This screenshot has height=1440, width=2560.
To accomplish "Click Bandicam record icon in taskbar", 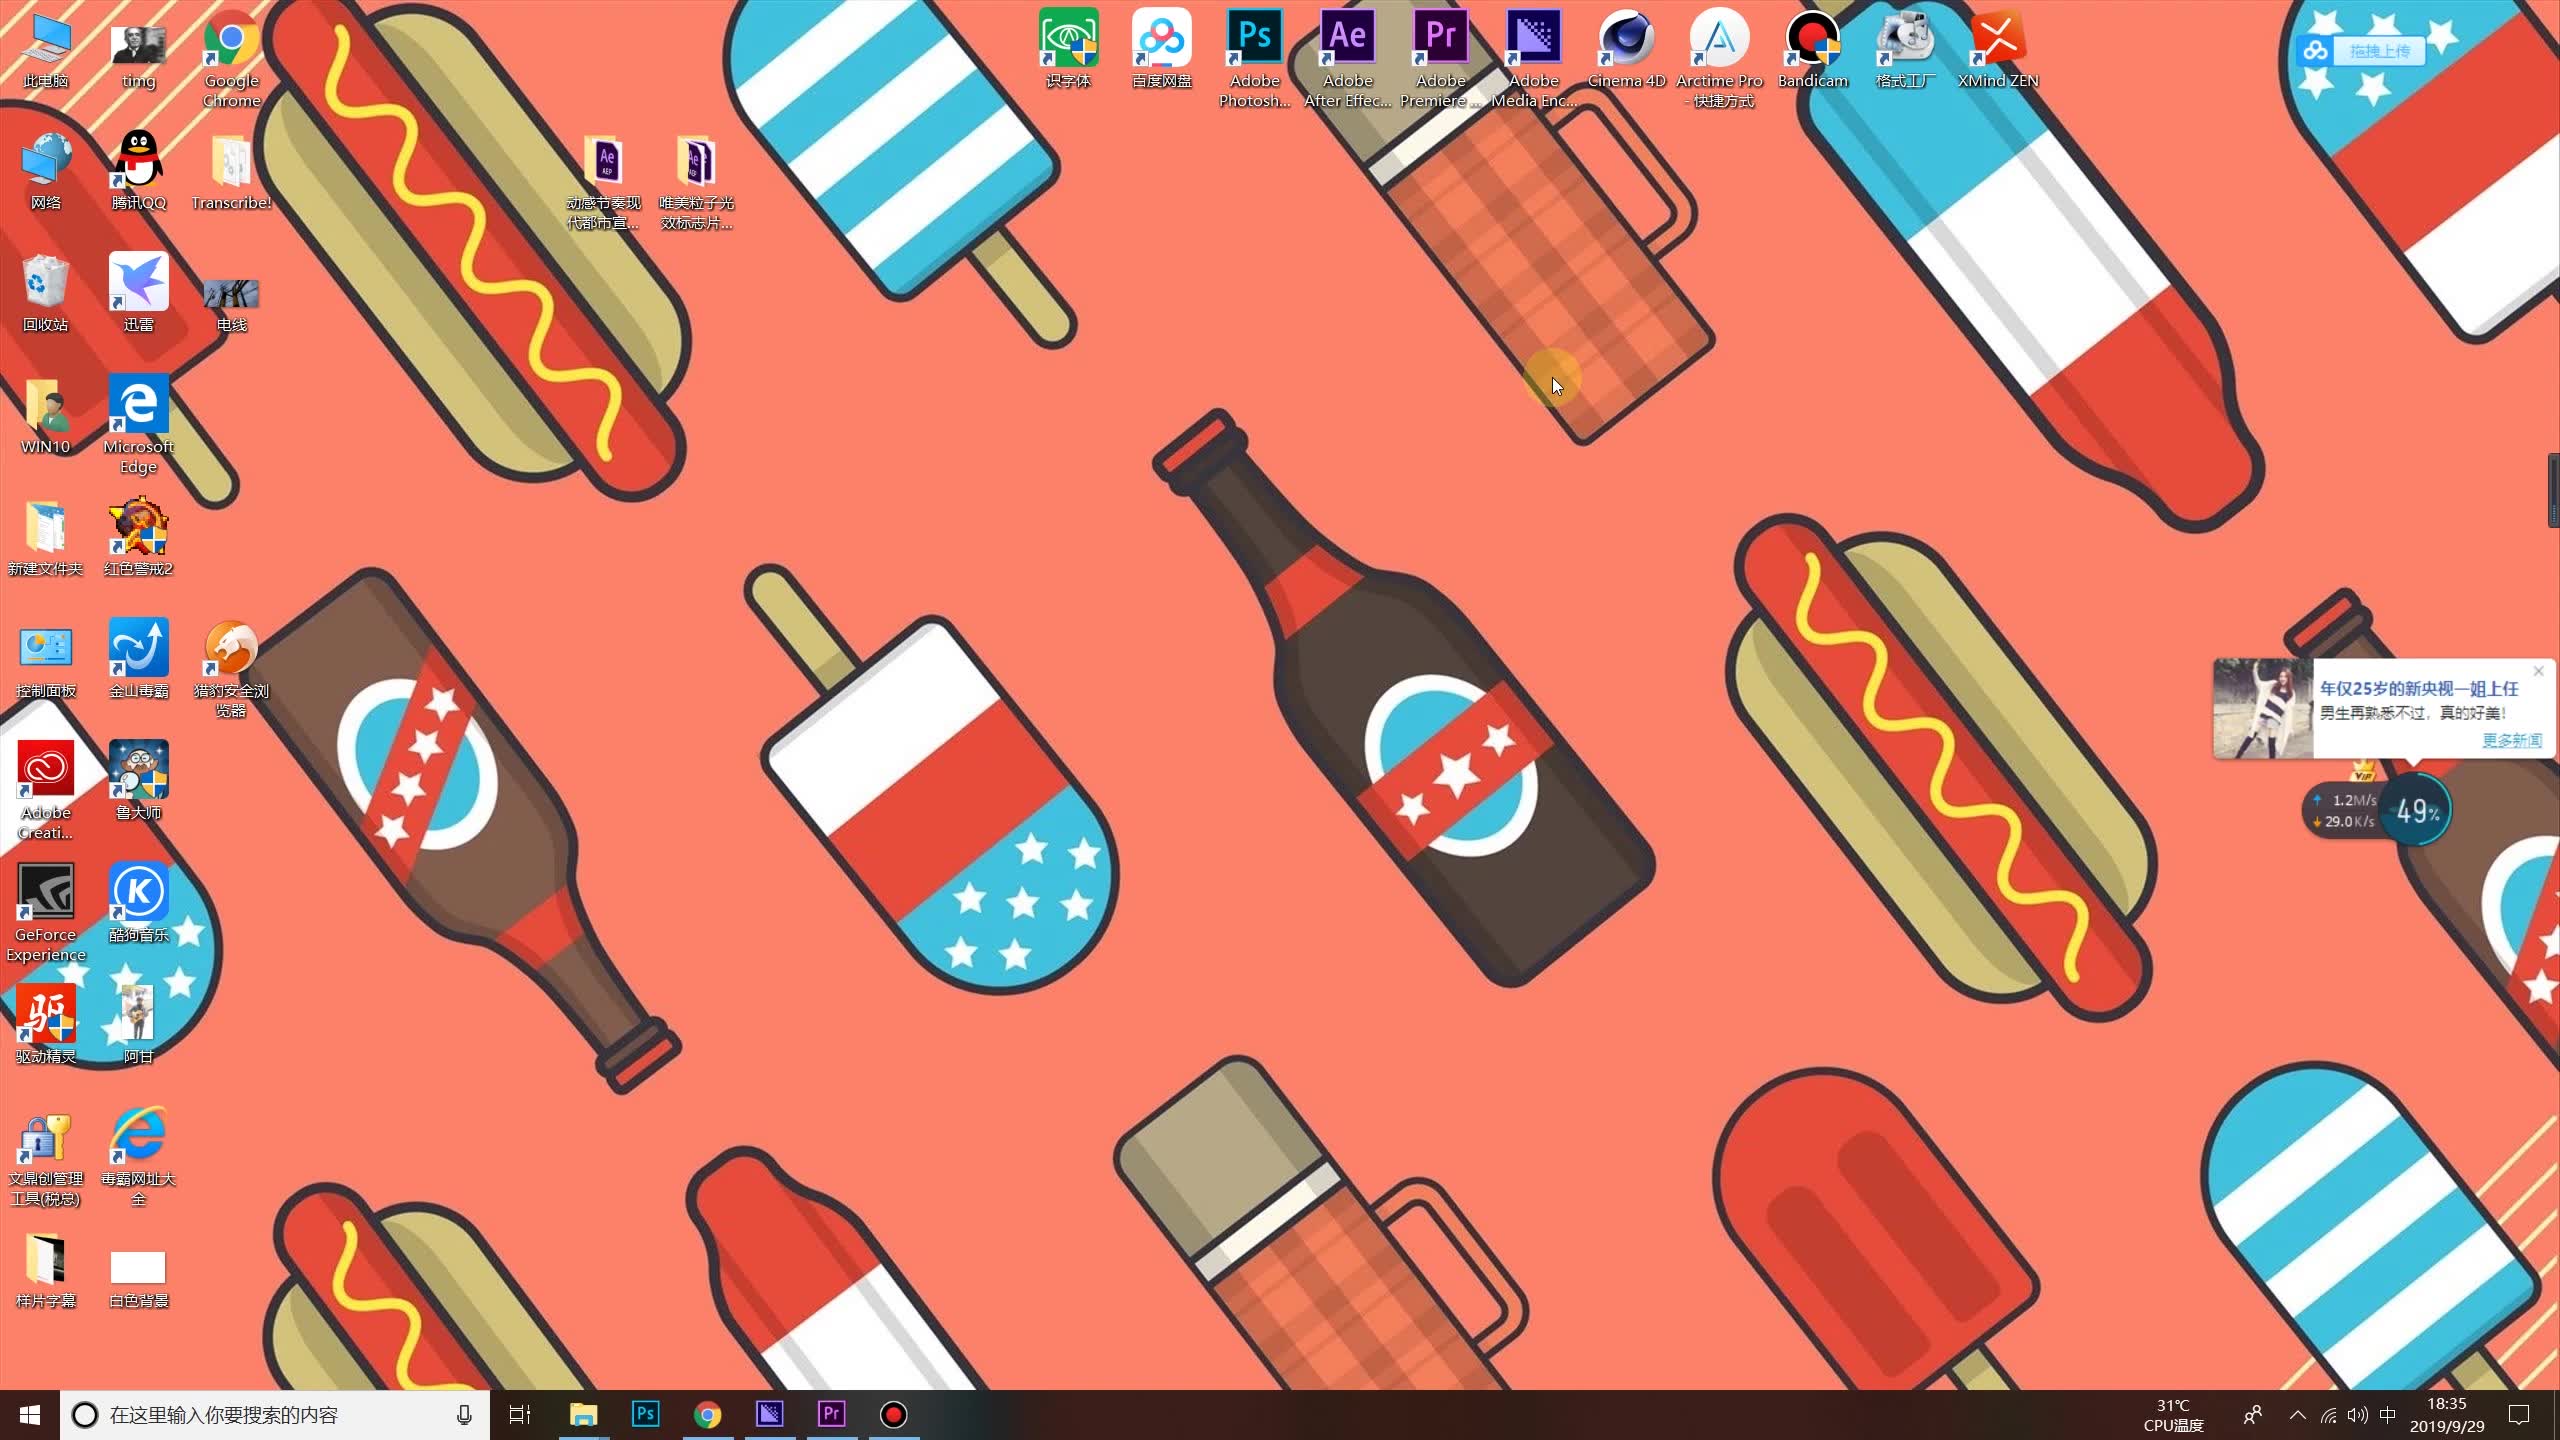I will pos(893,1414).
